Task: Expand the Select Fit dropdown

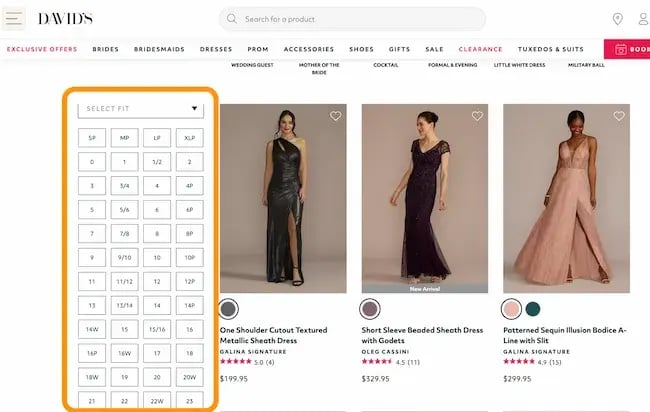Action: click(x=141, y=108)
